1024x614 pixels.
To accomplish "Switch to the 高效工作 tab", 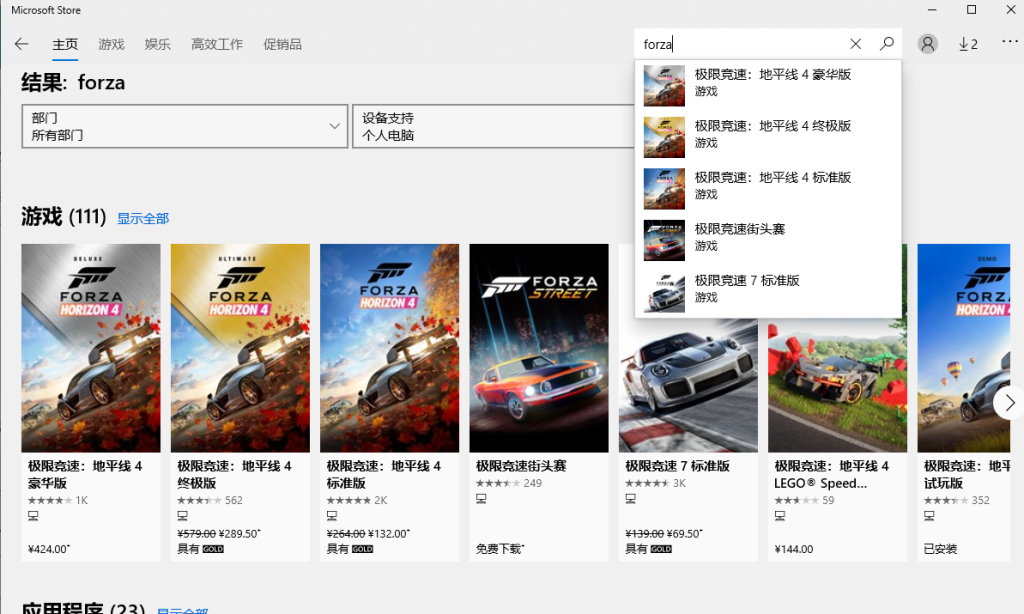I will click(x=217, y=44).
